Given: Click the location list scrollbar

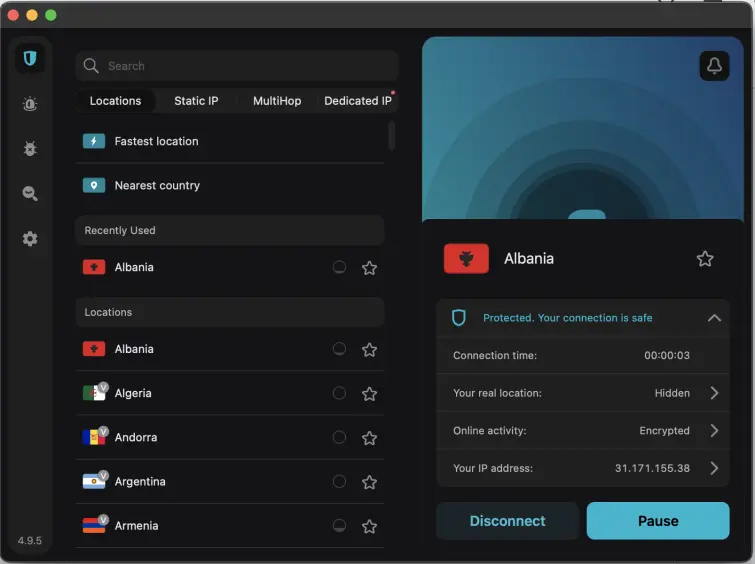Looking at the screenshot, I should [x=391, y=136].
